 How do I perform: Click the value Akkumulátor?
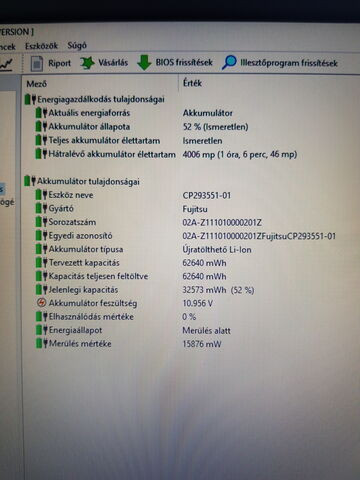[207, 113]
